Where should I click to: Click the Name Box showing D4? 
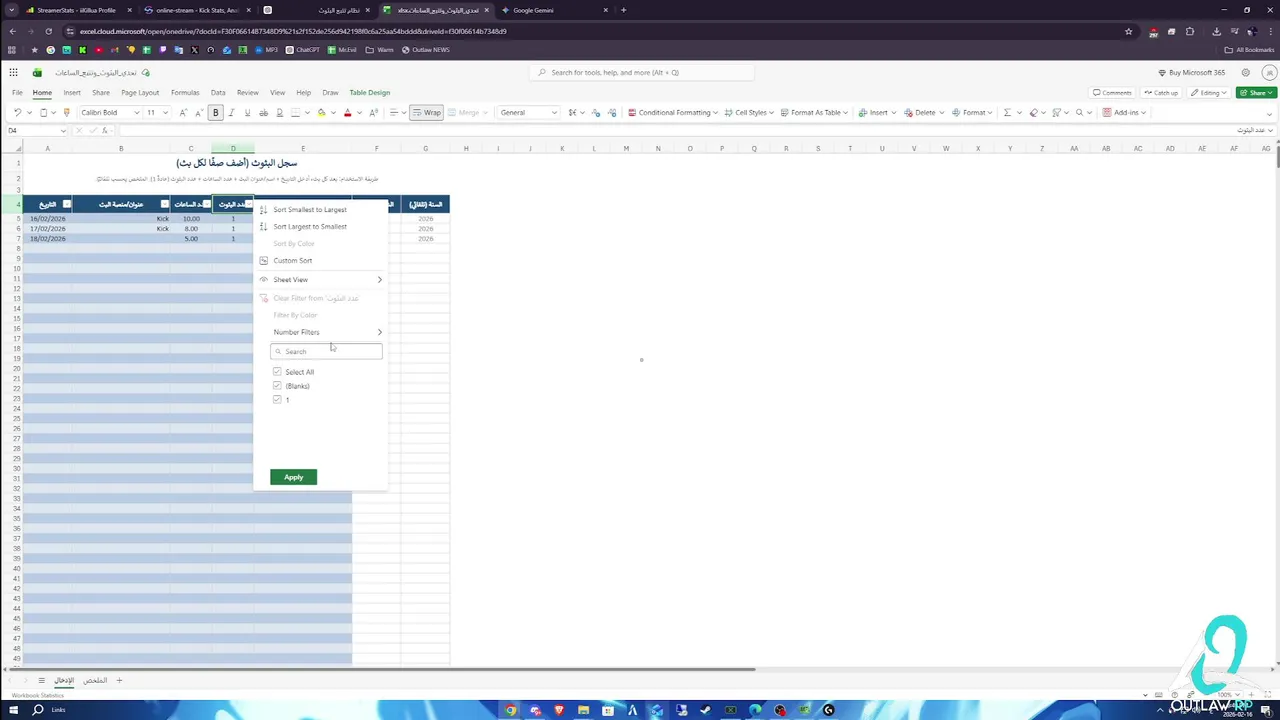pos(36,130)
